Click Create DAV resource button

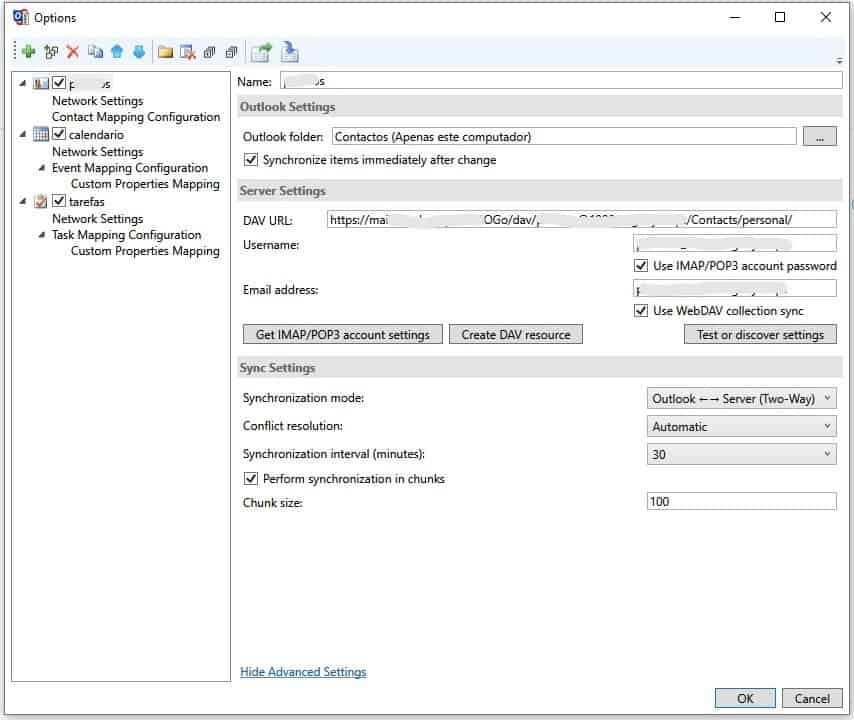tap(516, 334)
